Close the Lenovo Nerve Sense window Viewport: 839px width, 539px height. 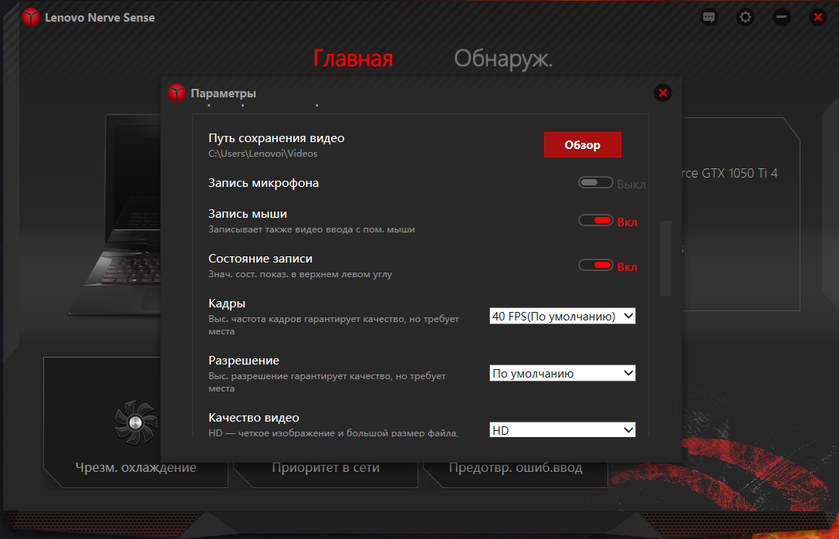point(817,17)
